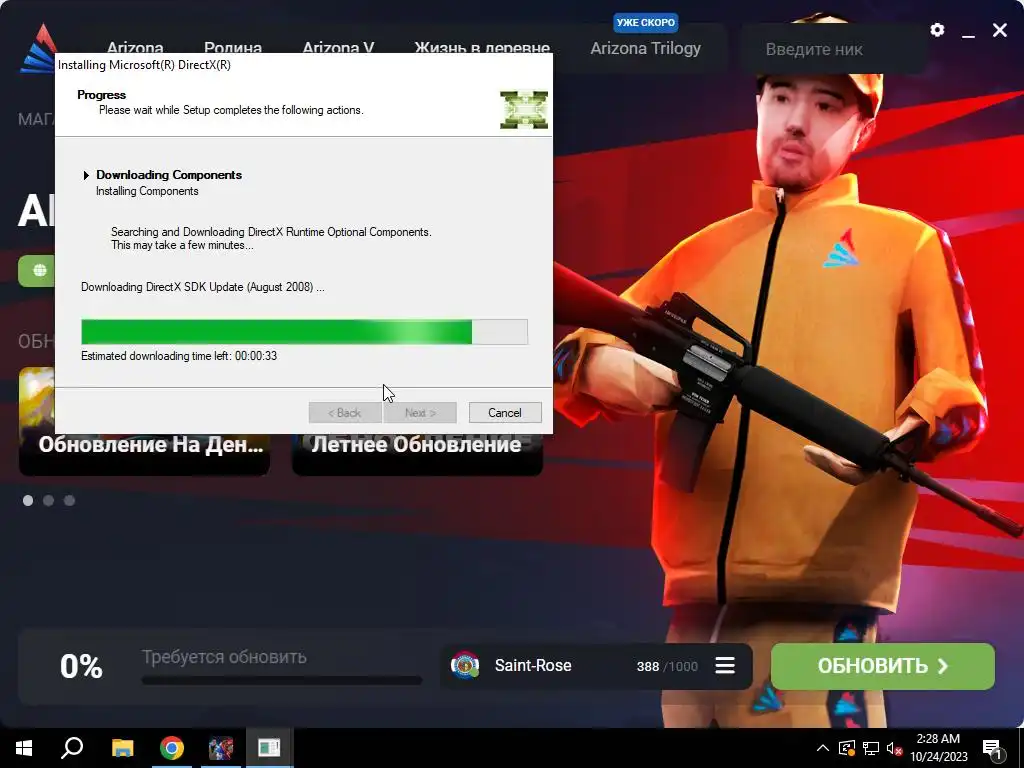
Task: Click the Введите ник nickname field
Action: pos(834,49)
